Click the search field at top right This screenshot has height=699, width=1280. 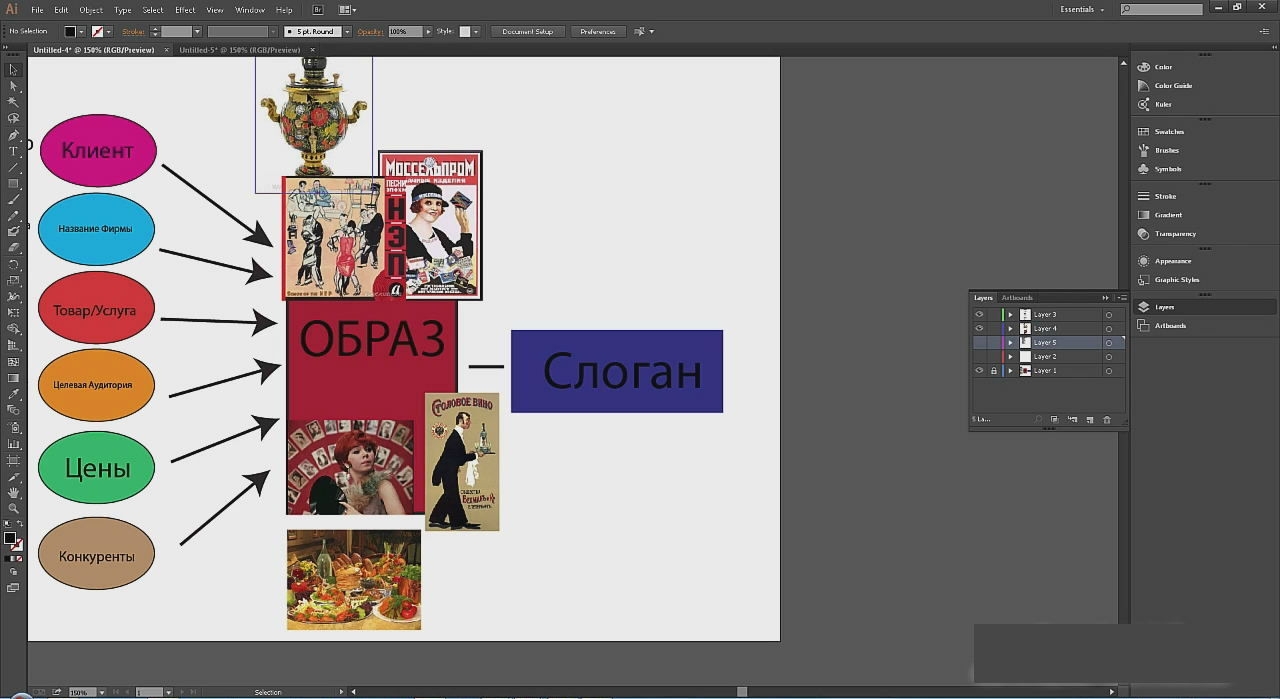pyautogui.click(x=1161, y=10)
